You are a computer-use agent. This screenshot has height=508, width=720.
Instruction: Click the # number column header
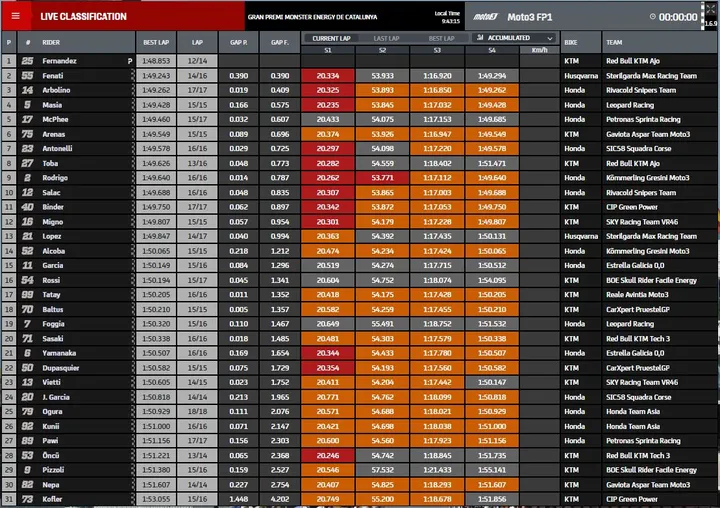(x=28, y=42)
